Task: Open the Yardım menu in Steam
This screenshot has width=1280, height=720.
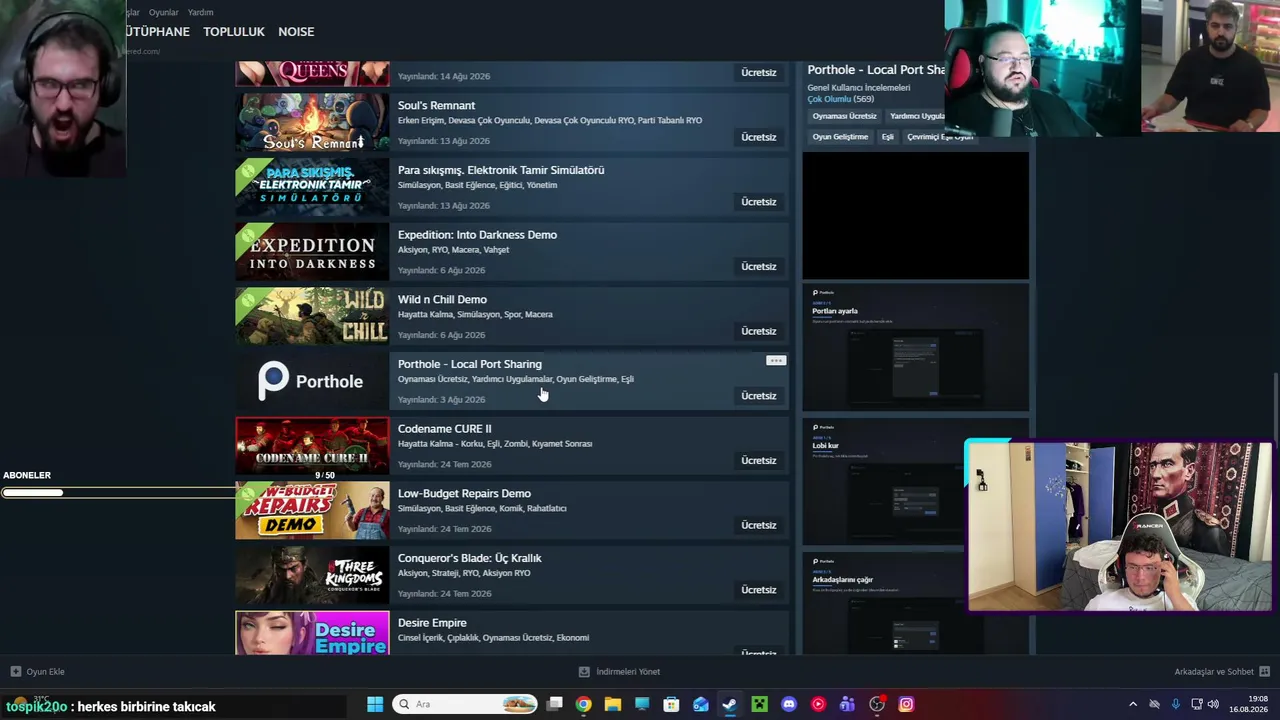Action: coord(201,12)
